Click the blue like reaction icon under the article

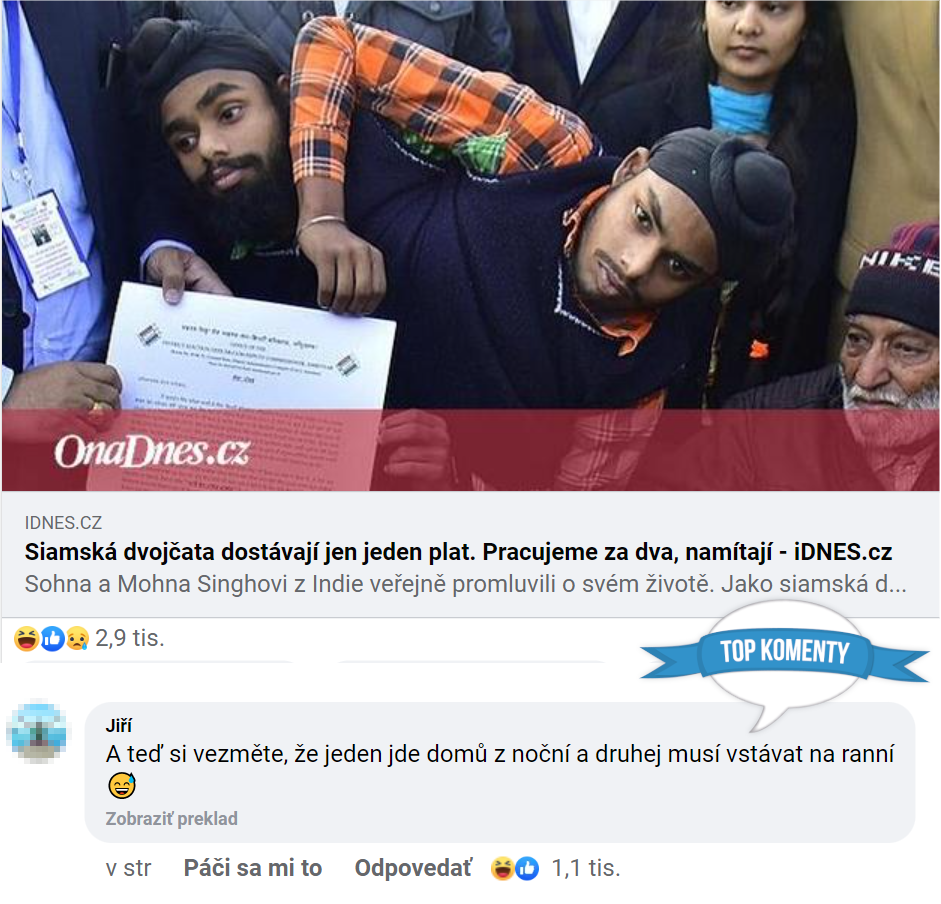(52, 639)
